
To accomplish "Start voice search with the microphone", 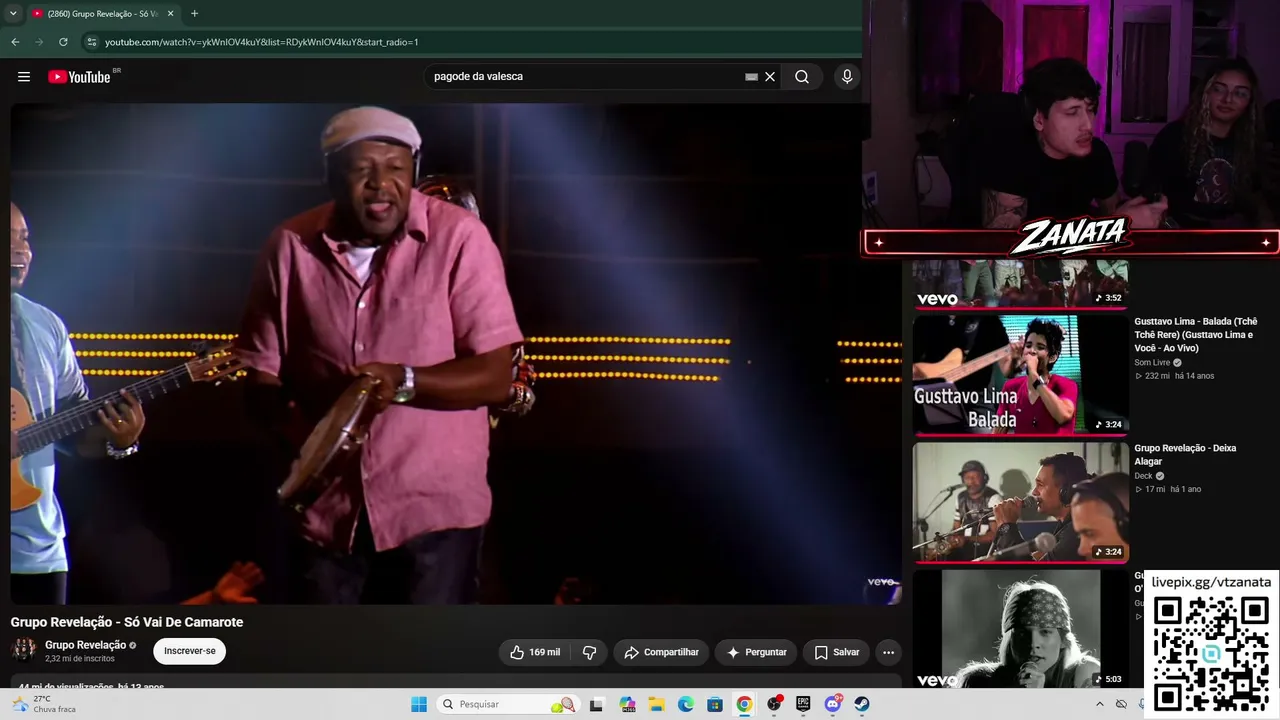I will (x=847, y=77).
